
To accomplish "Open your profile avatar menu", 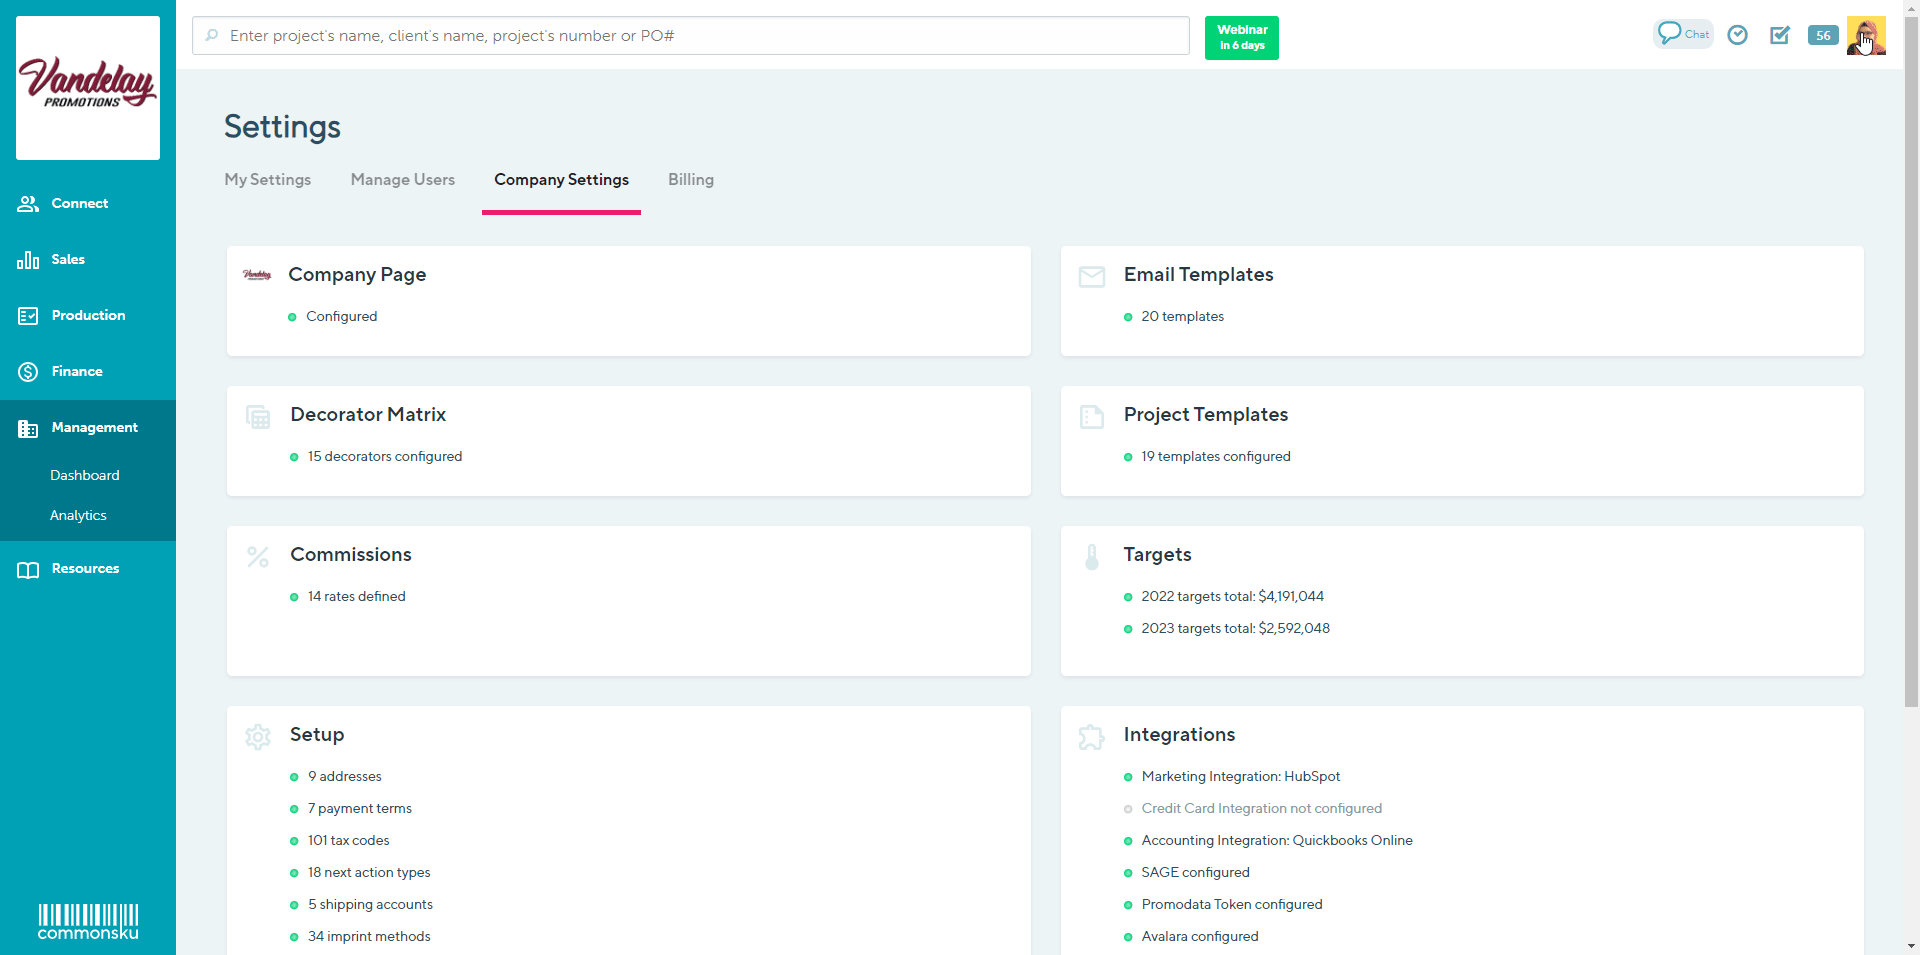I will coord(1866,36).
